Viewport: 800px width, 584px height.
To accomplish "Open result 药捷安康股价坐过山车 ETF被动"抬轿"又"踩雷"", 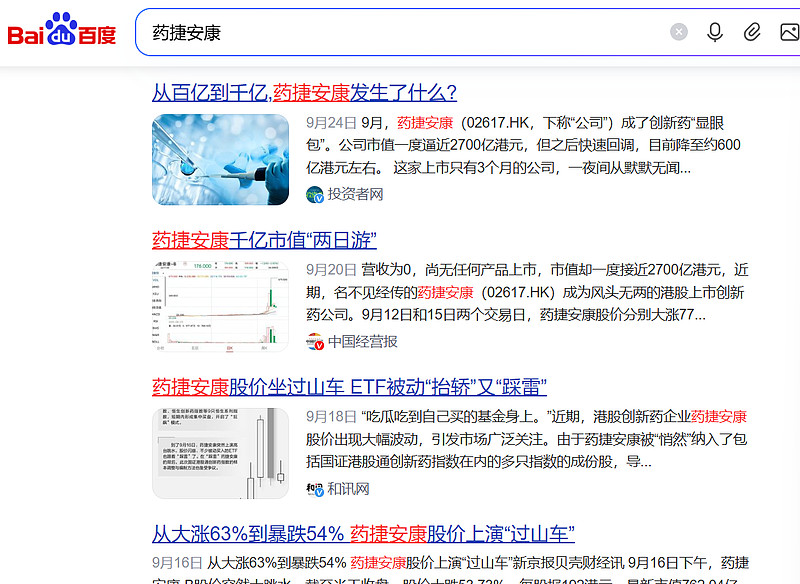I will (x=349, y=388).
